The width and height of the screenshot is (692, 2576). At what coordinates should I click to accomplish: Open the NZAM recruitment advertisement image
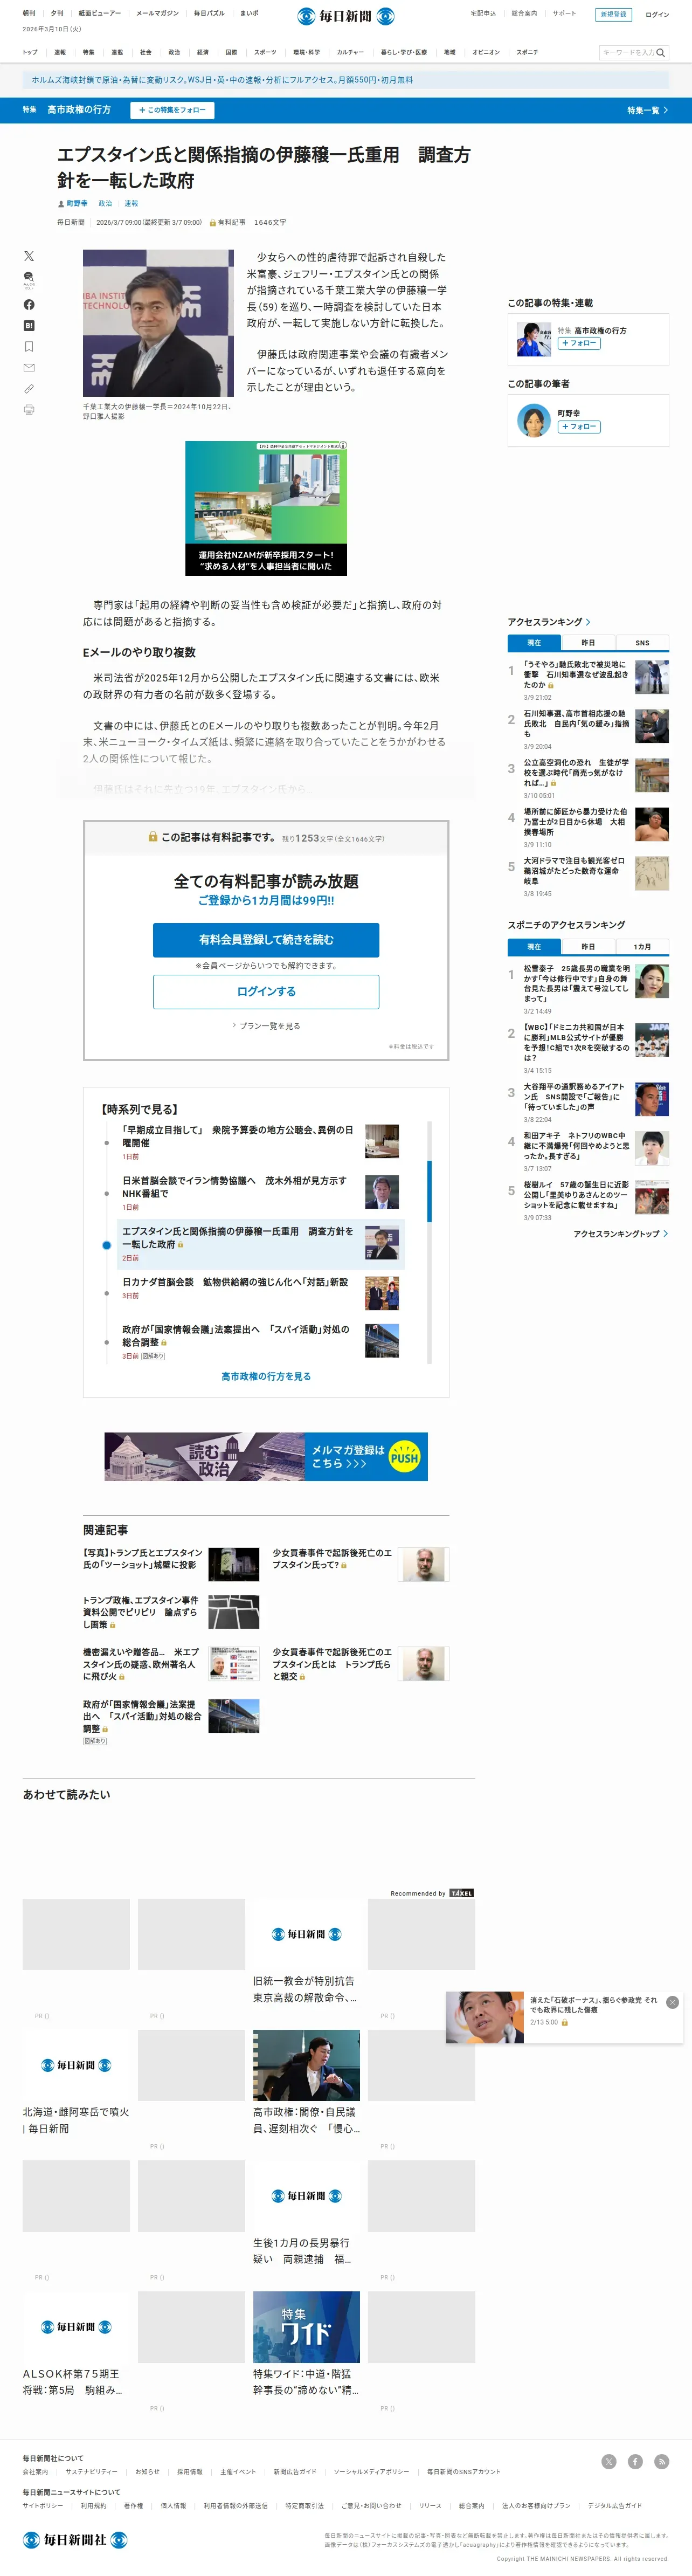coord(266,508)
